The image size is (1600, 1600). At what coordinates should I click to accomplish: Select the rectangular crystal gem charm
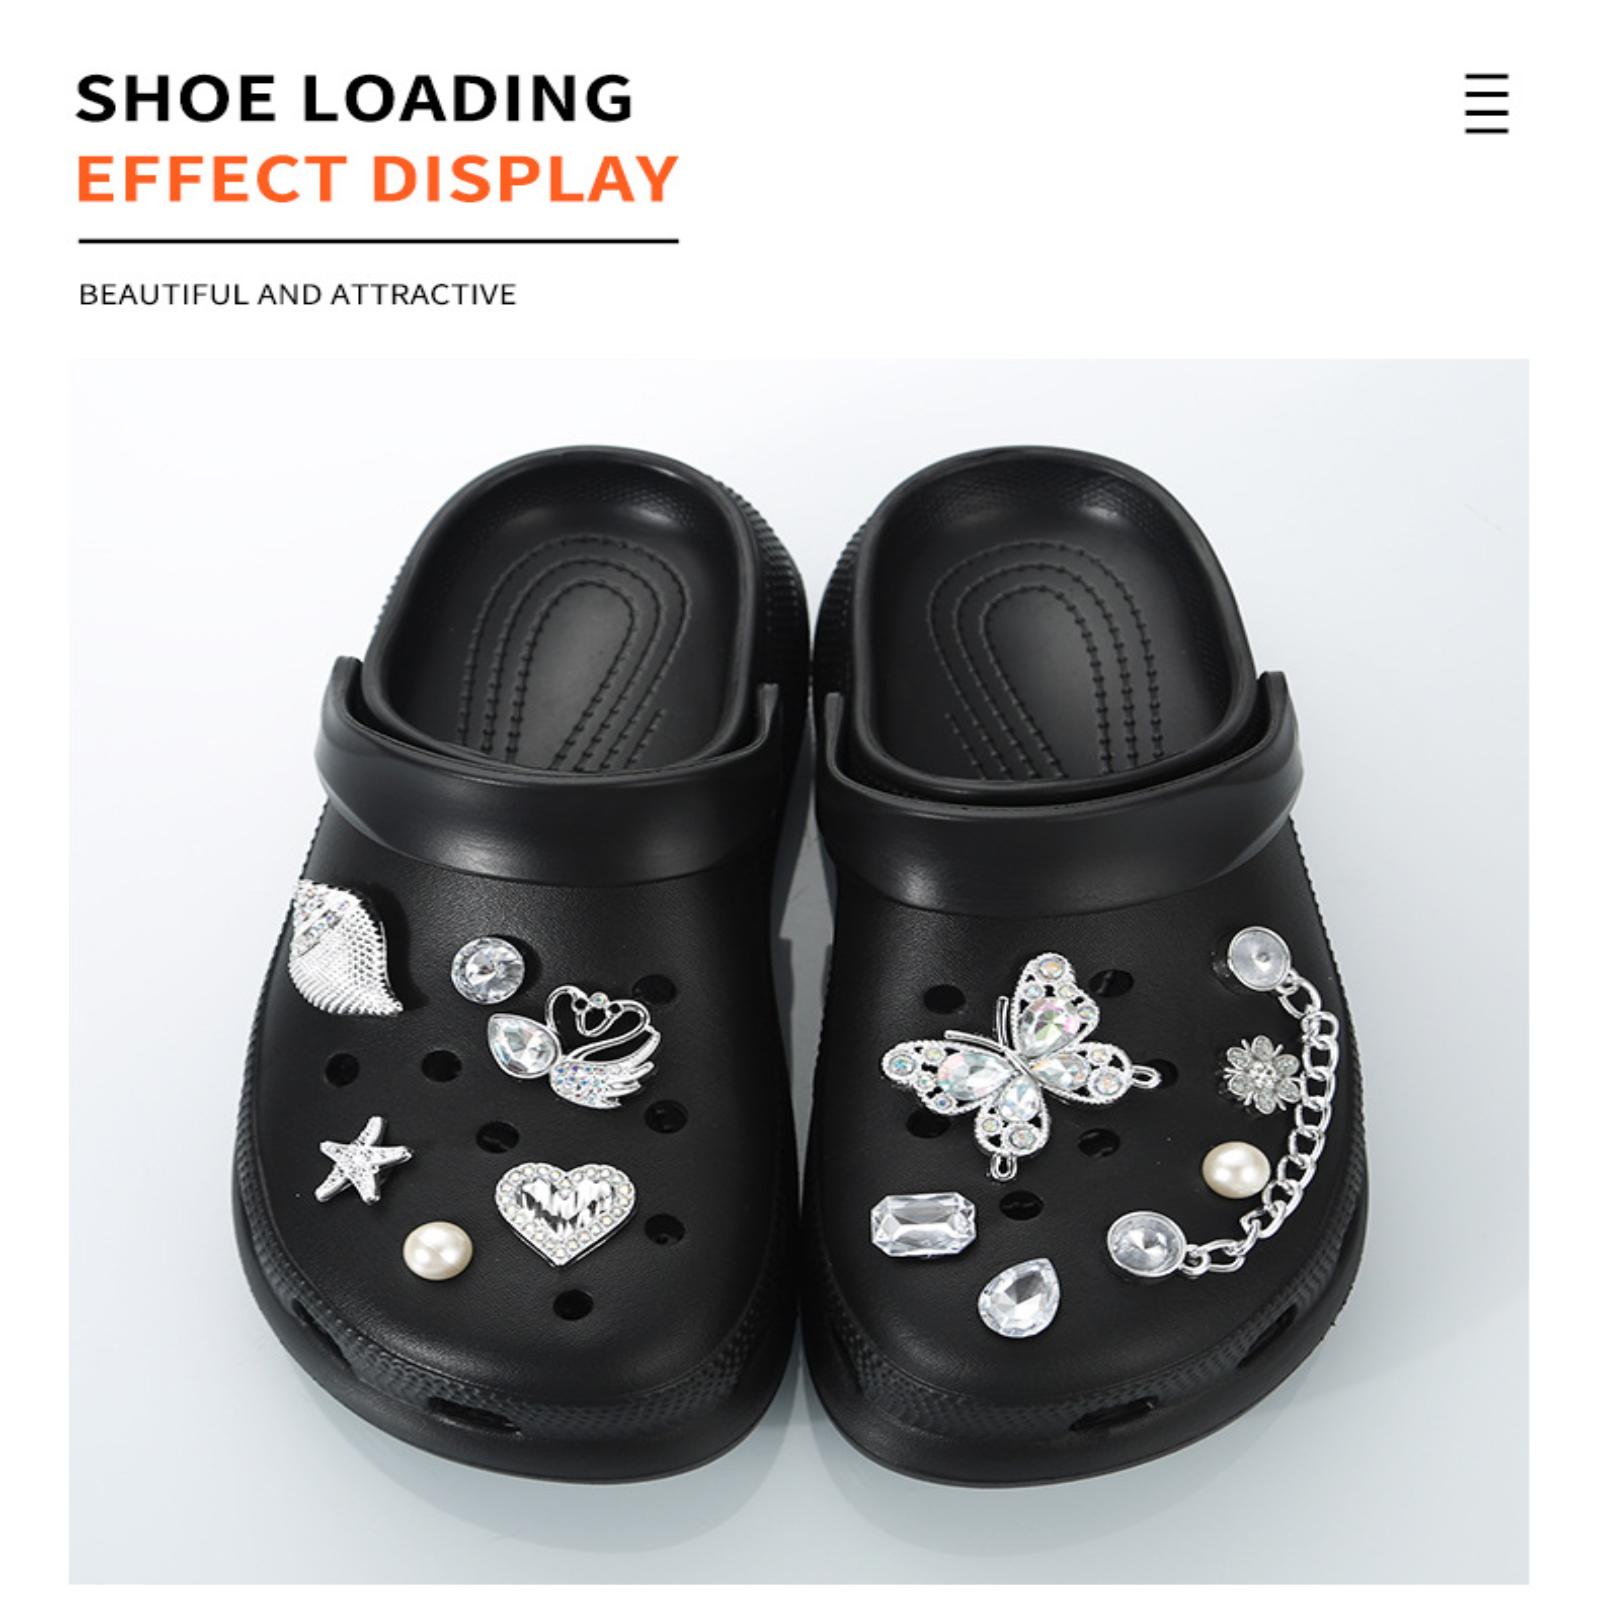[922, 1224]
